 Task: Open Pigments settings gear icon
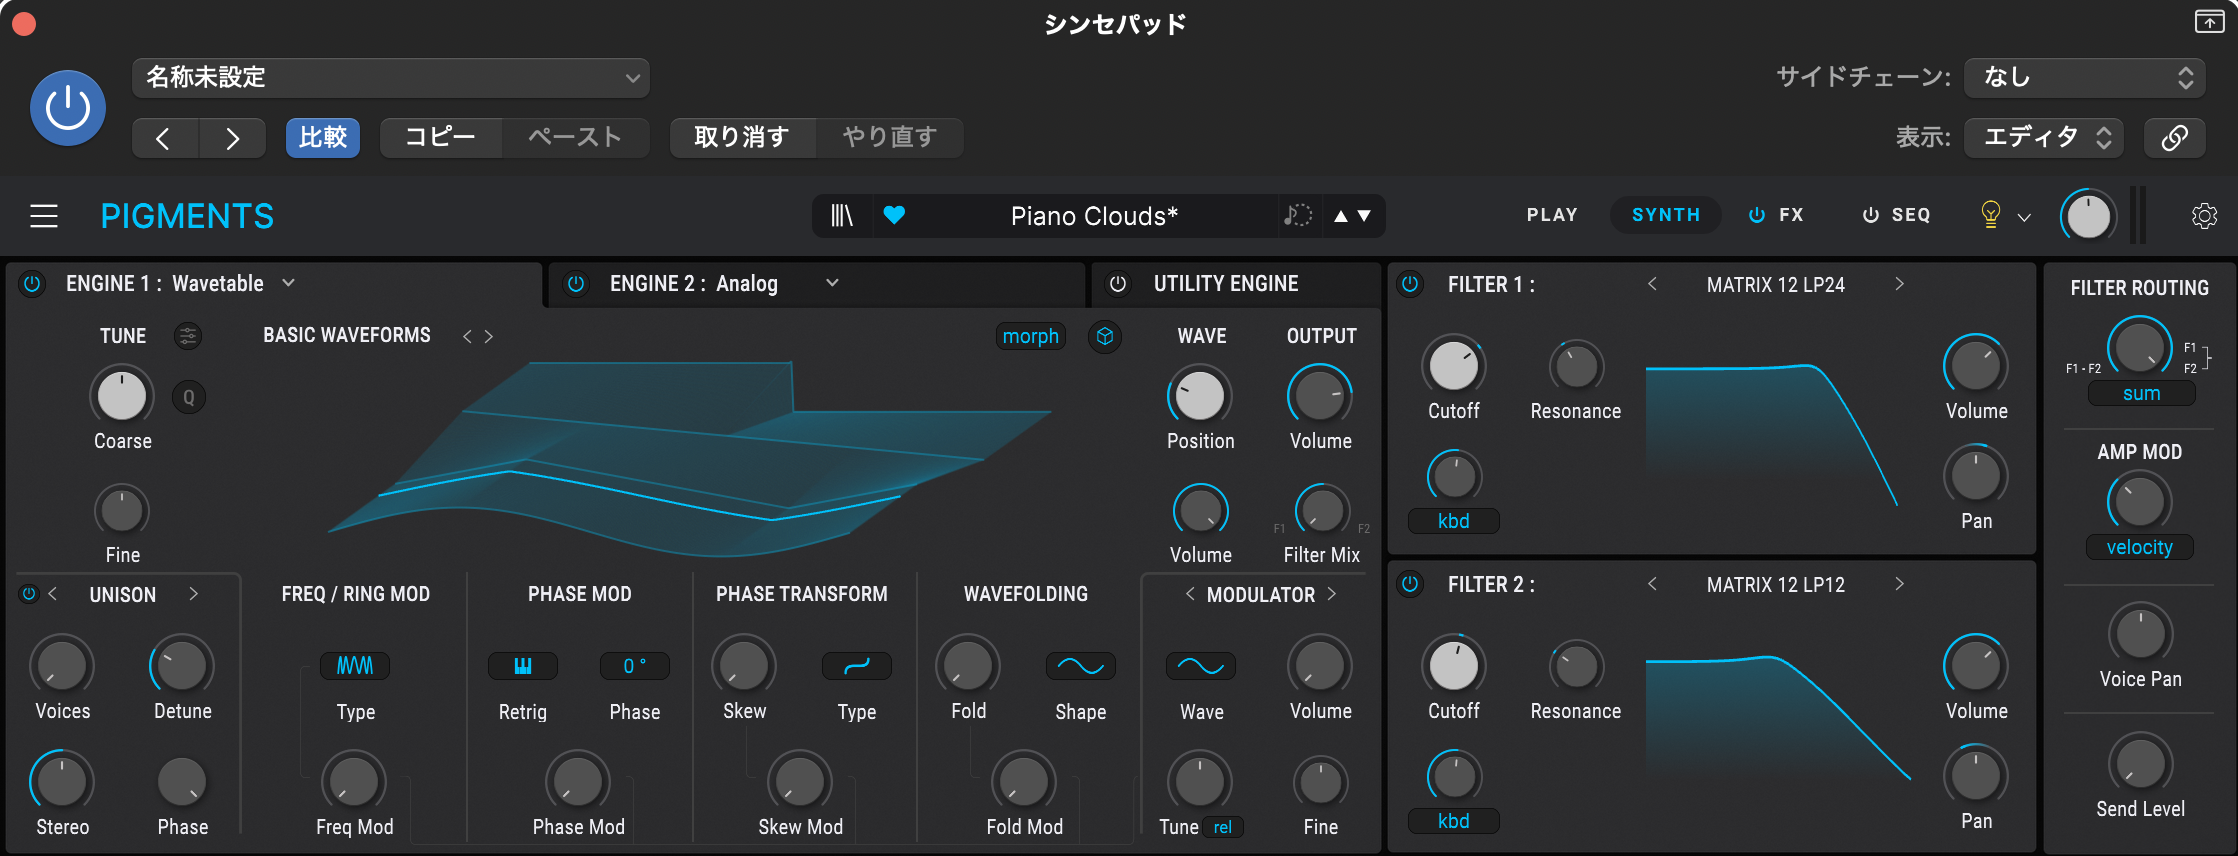pyautogui.click(x=2204, y=215)
